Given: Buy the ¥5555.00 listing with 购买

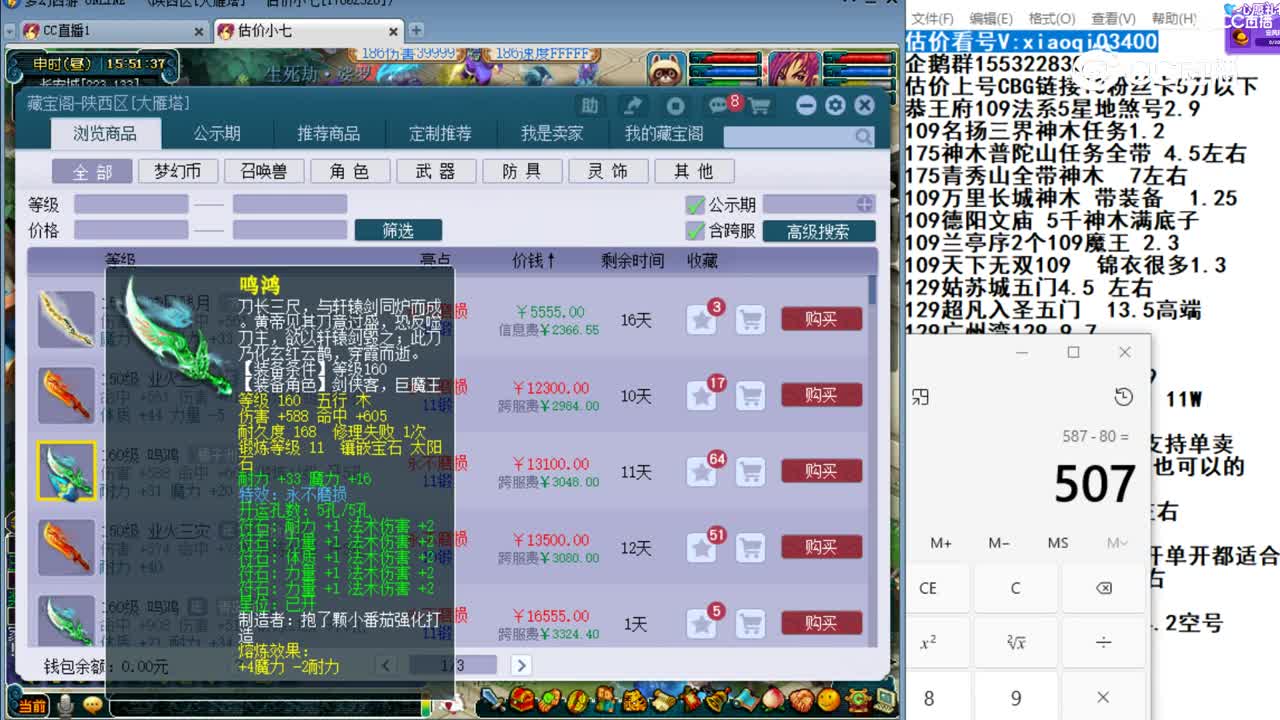Looking at the screenshot, I should click(821, 319).
